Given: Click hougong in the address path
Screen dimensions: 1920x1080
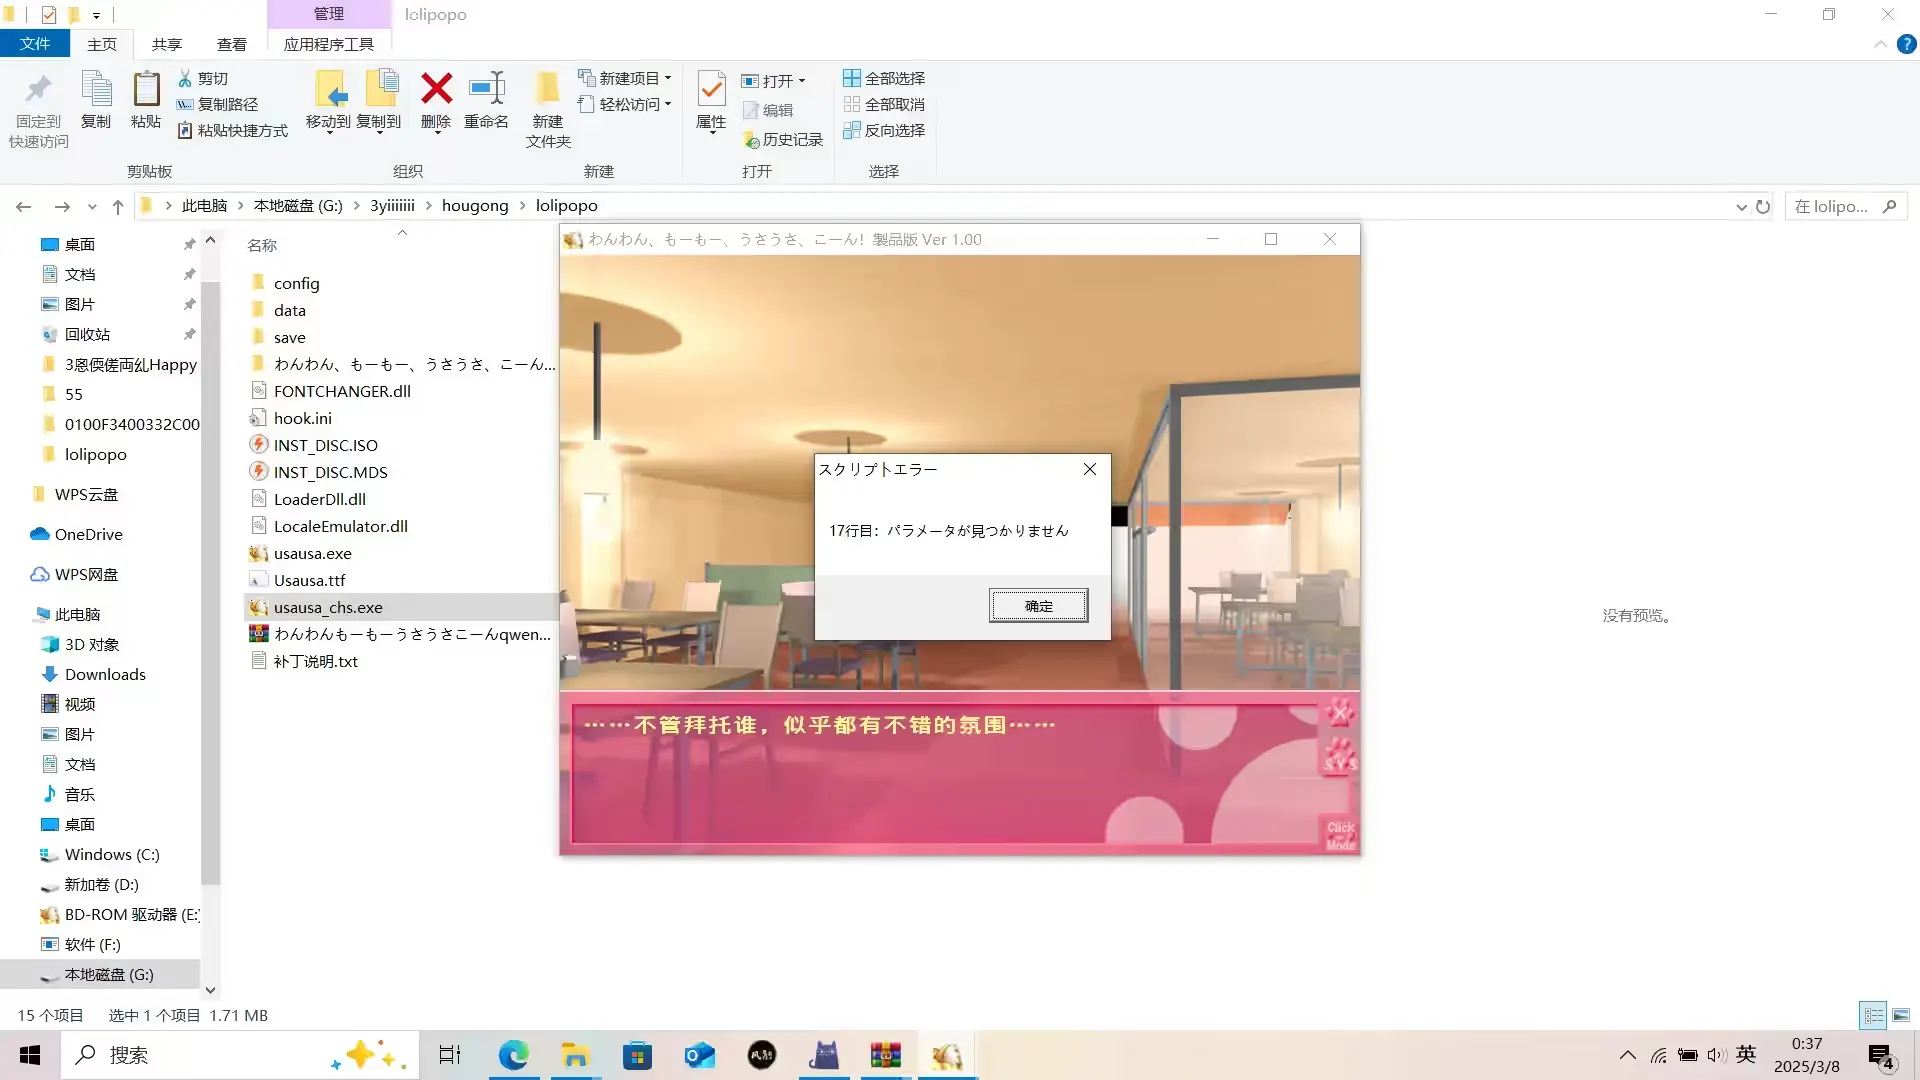Looking at the screenshot, I should (475, 206).
